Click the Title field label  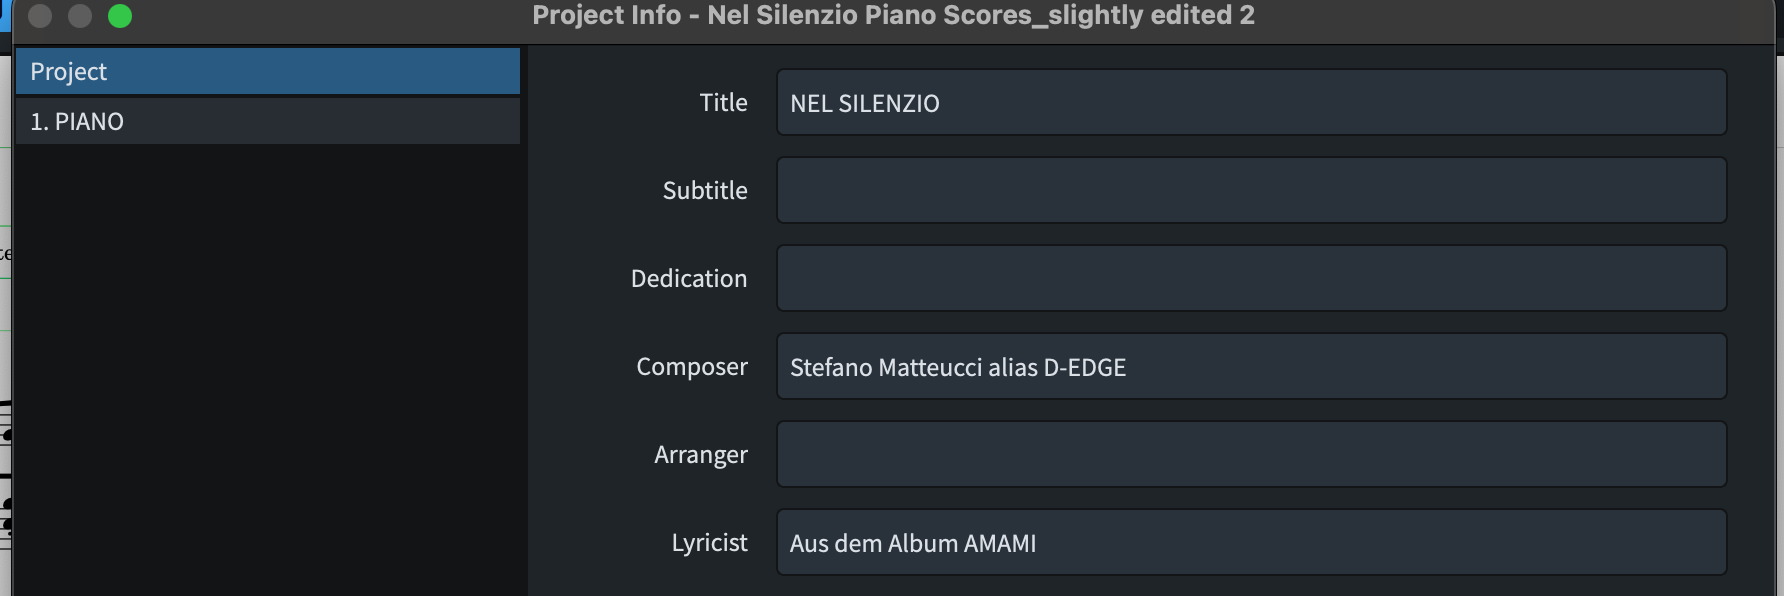click(x=723, y=103)
